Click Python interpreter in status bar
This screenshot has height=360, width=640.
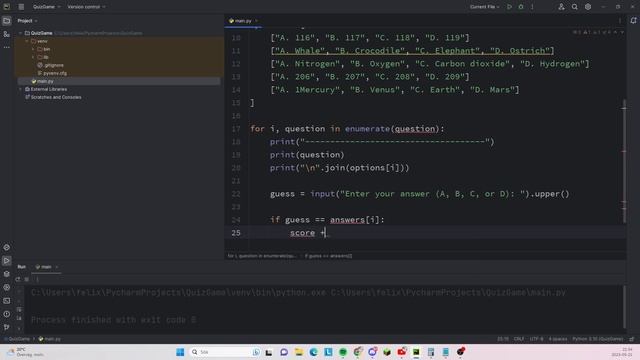(598, 339)
